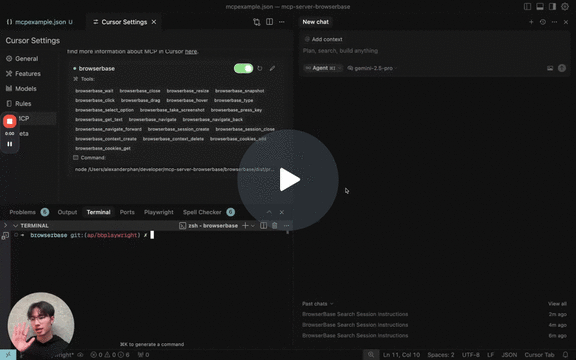Disable the browserbase MCP server toggle
This screenshot has height=360, width=576.
click(x=243, y=68)
